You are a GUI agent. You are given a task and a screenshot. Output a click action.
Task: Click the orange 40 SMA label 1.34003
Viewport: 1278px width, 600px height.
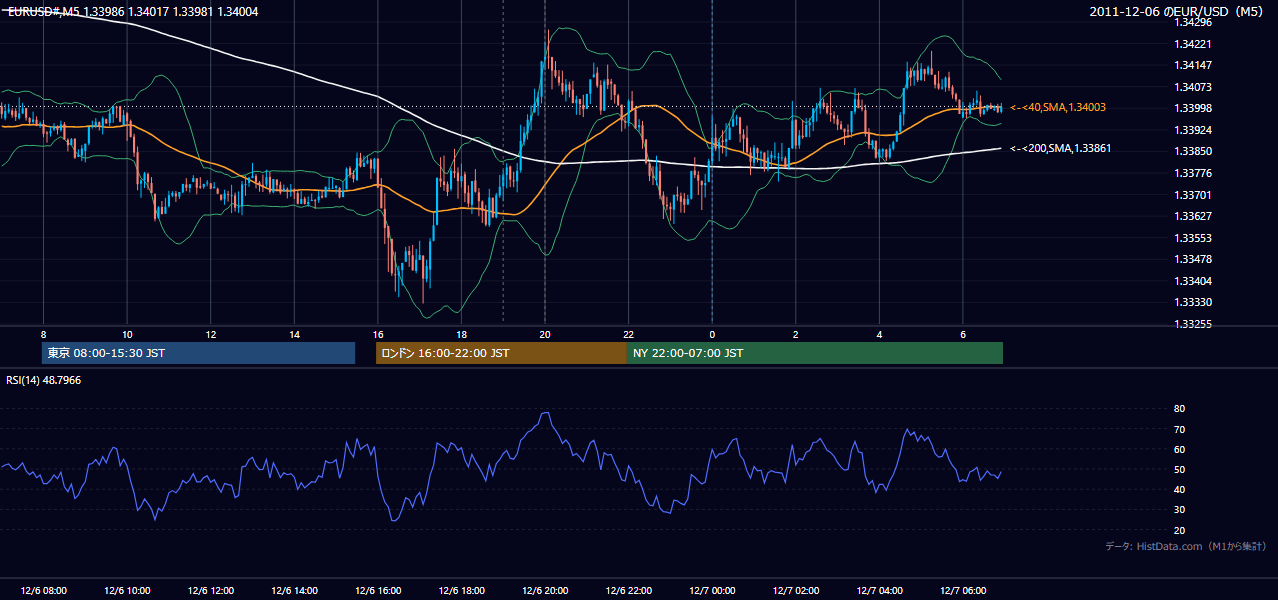1058,107
